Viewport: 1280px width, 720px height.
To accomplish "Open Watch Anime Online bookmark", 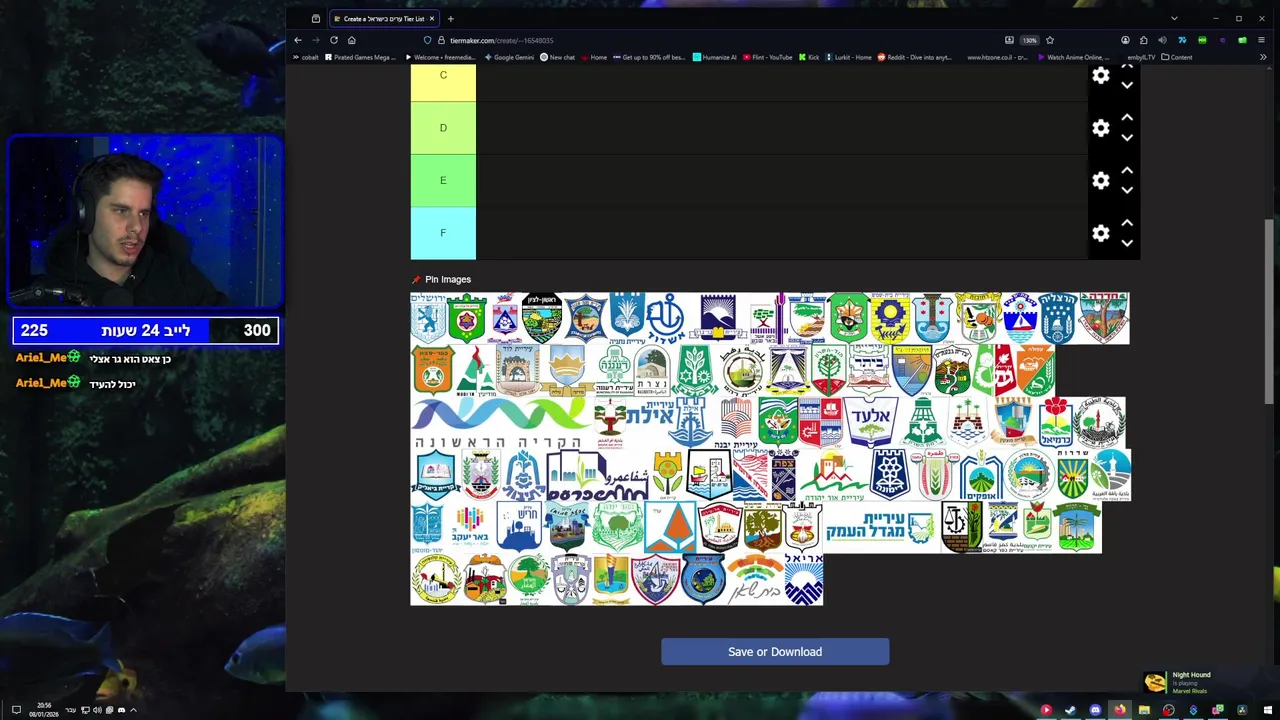I will coord(1074,57).
